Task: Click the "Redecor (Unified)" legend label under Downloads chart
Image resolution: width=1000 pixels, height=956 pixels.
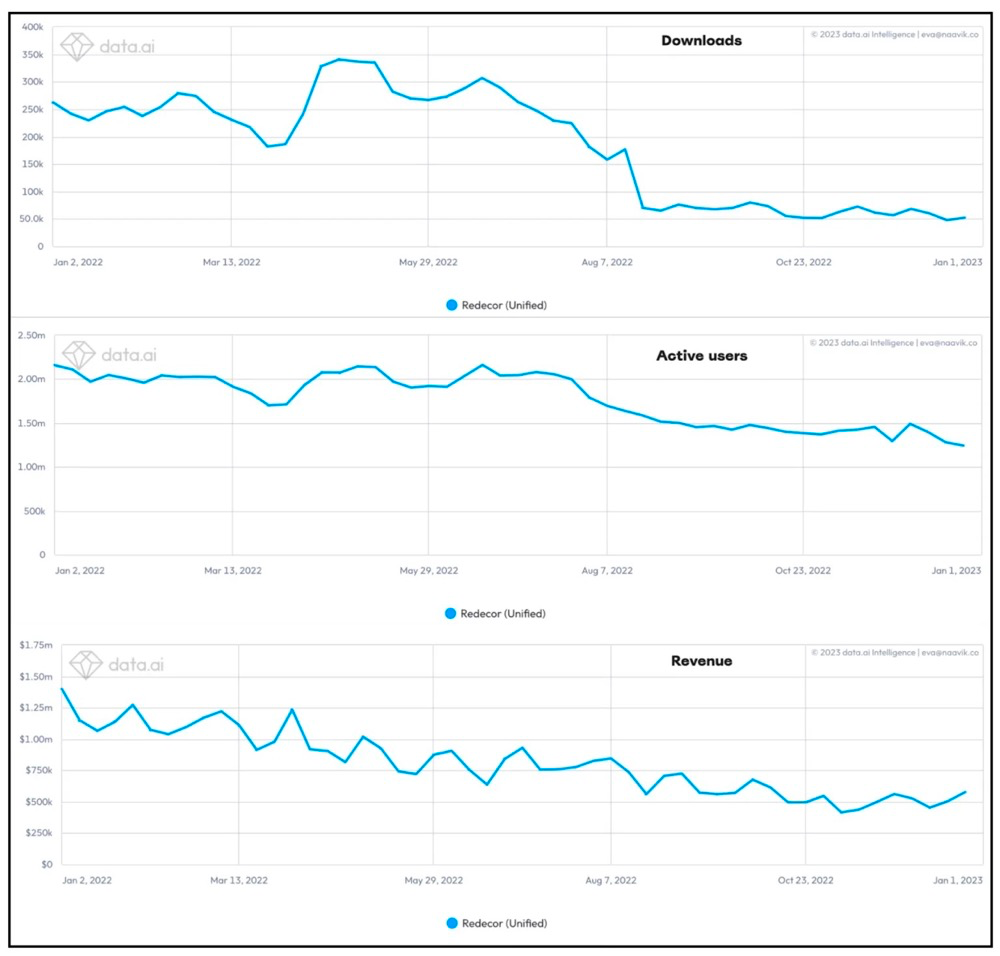Action: coord(504,305)
